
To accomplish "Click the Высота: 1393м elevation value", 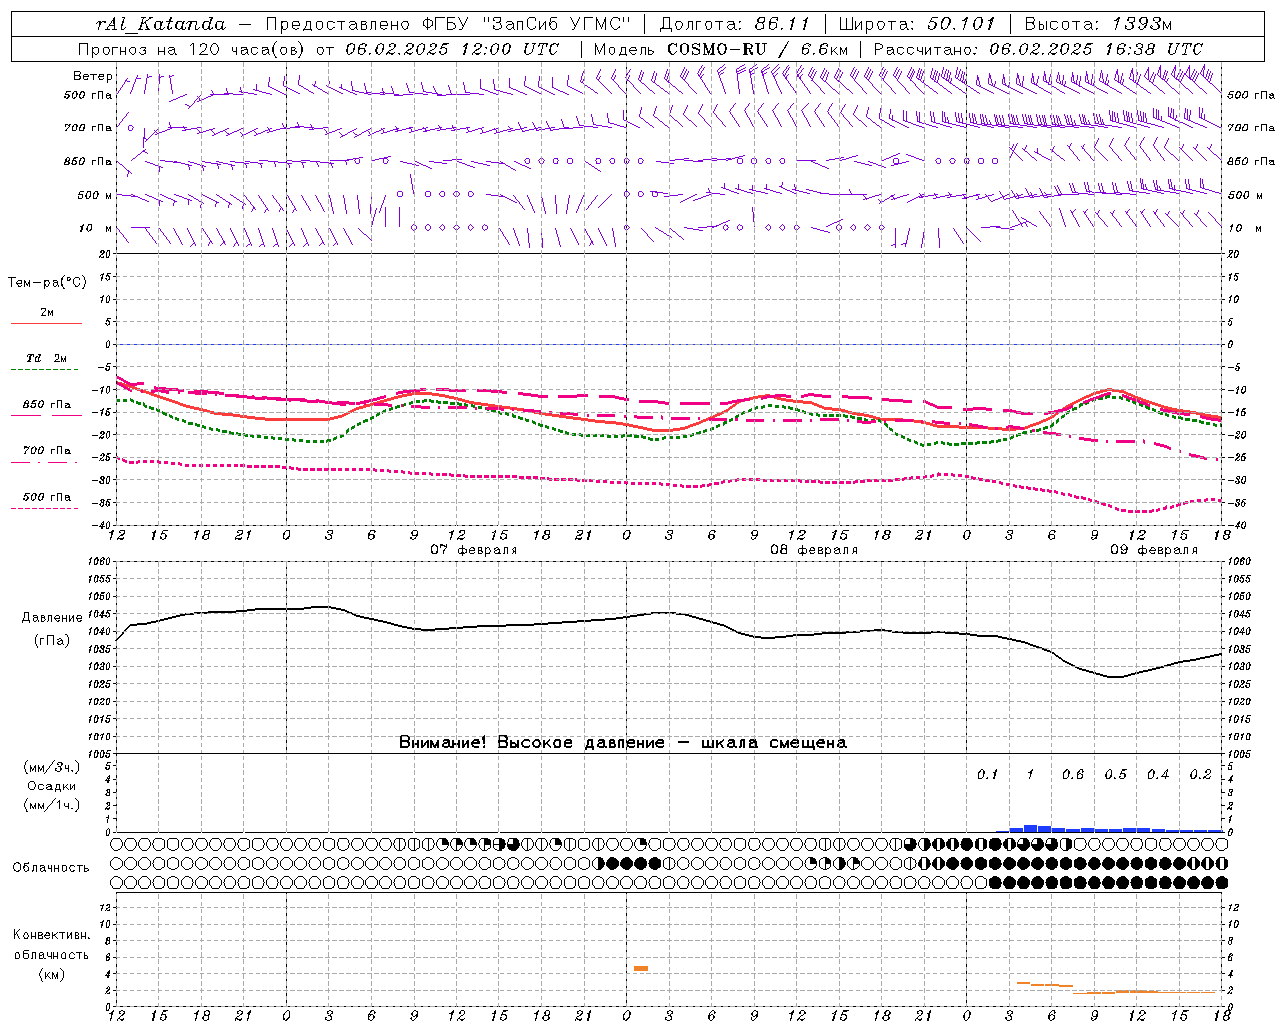I will (1098, 24).
